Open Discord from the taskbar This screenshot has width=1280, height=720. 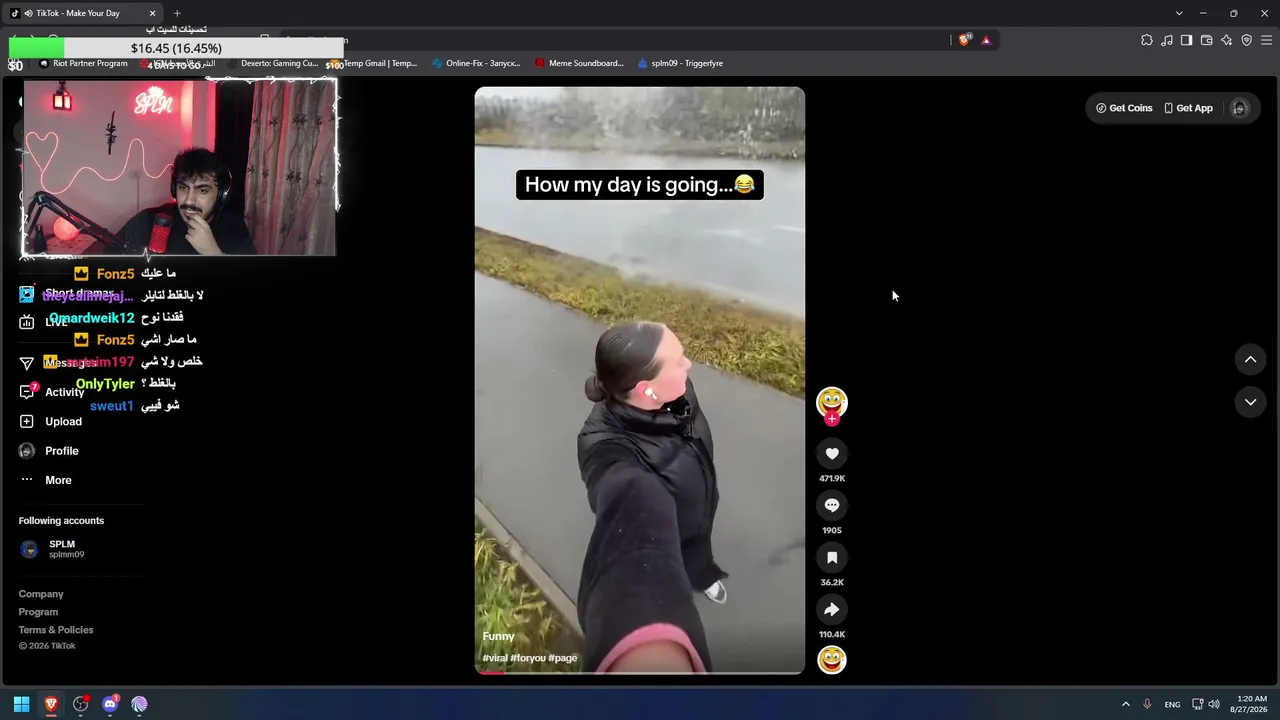tap(110, 704)
